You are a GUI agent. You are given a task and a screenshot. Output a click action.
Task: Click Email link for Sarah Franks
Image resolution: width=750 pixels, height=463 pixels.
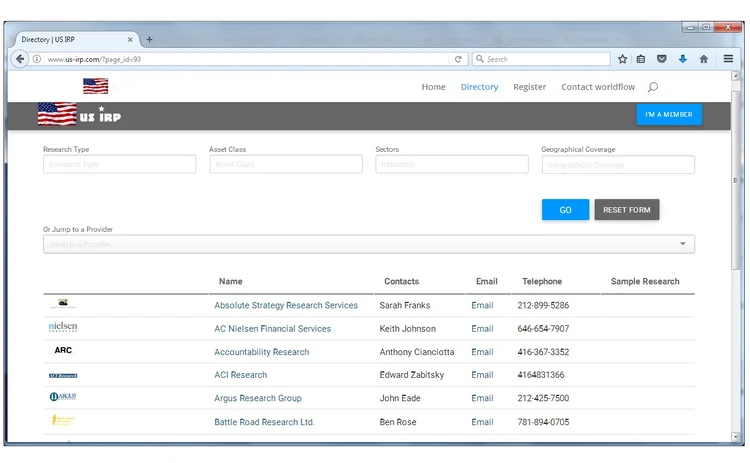[x=482, y=305]
